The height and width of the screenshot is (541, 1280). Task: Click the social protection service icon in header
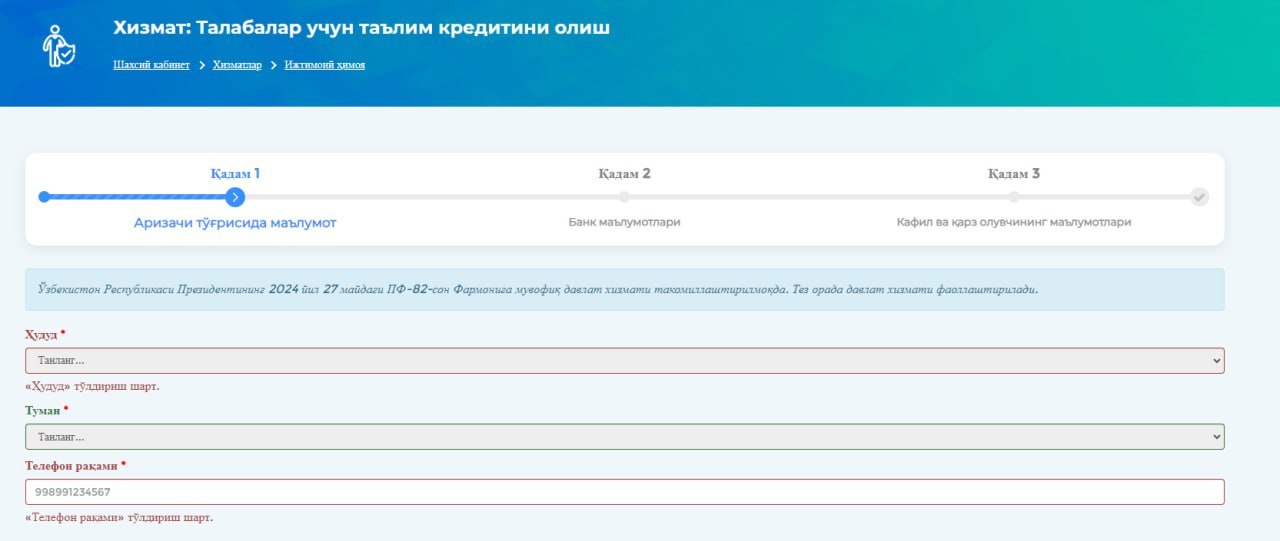(59, 46)
